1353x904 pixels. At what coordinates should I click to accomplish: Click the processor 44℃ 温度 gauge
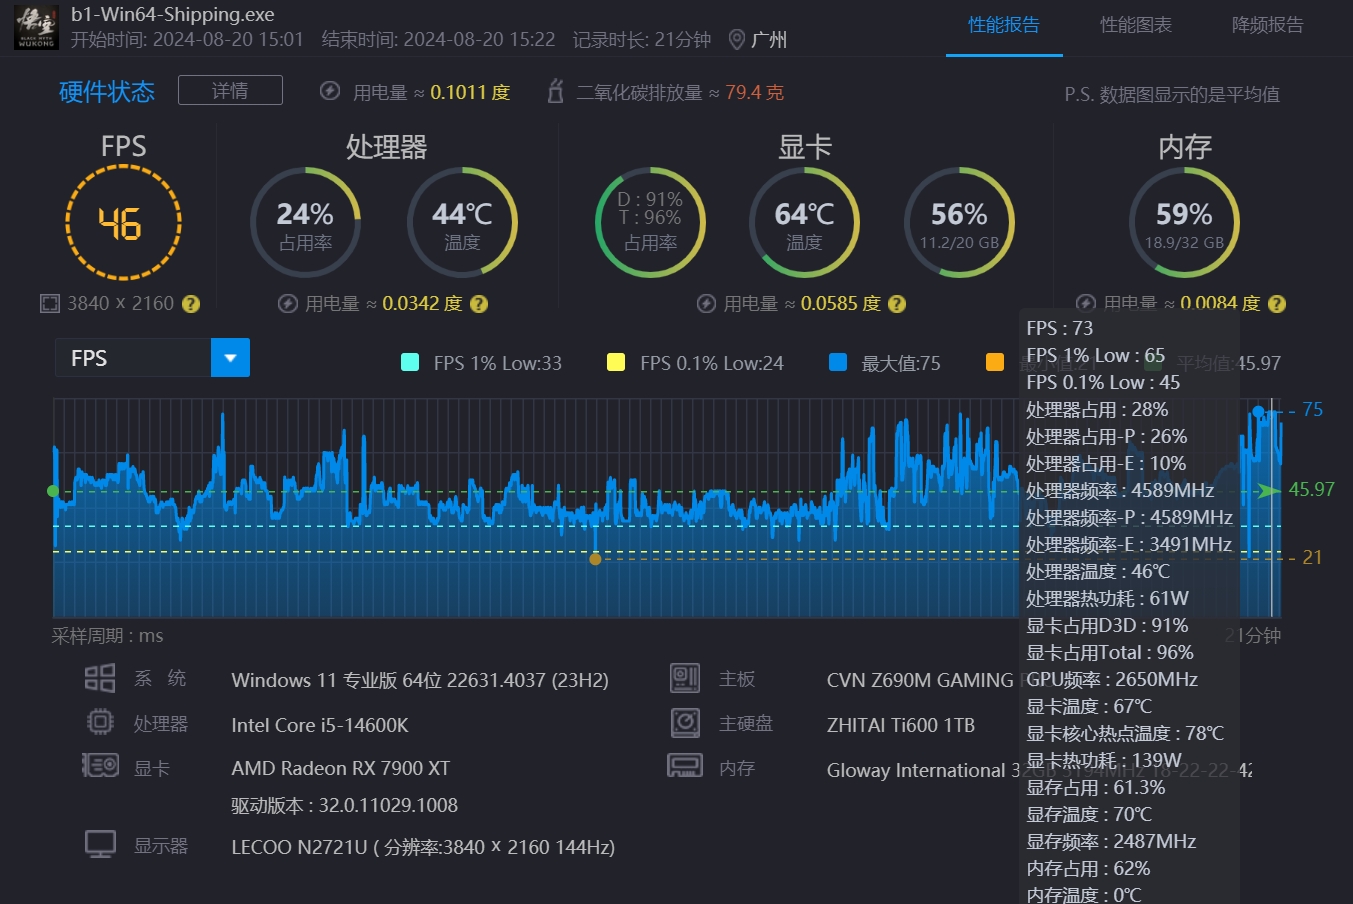(x=462, y=222)
